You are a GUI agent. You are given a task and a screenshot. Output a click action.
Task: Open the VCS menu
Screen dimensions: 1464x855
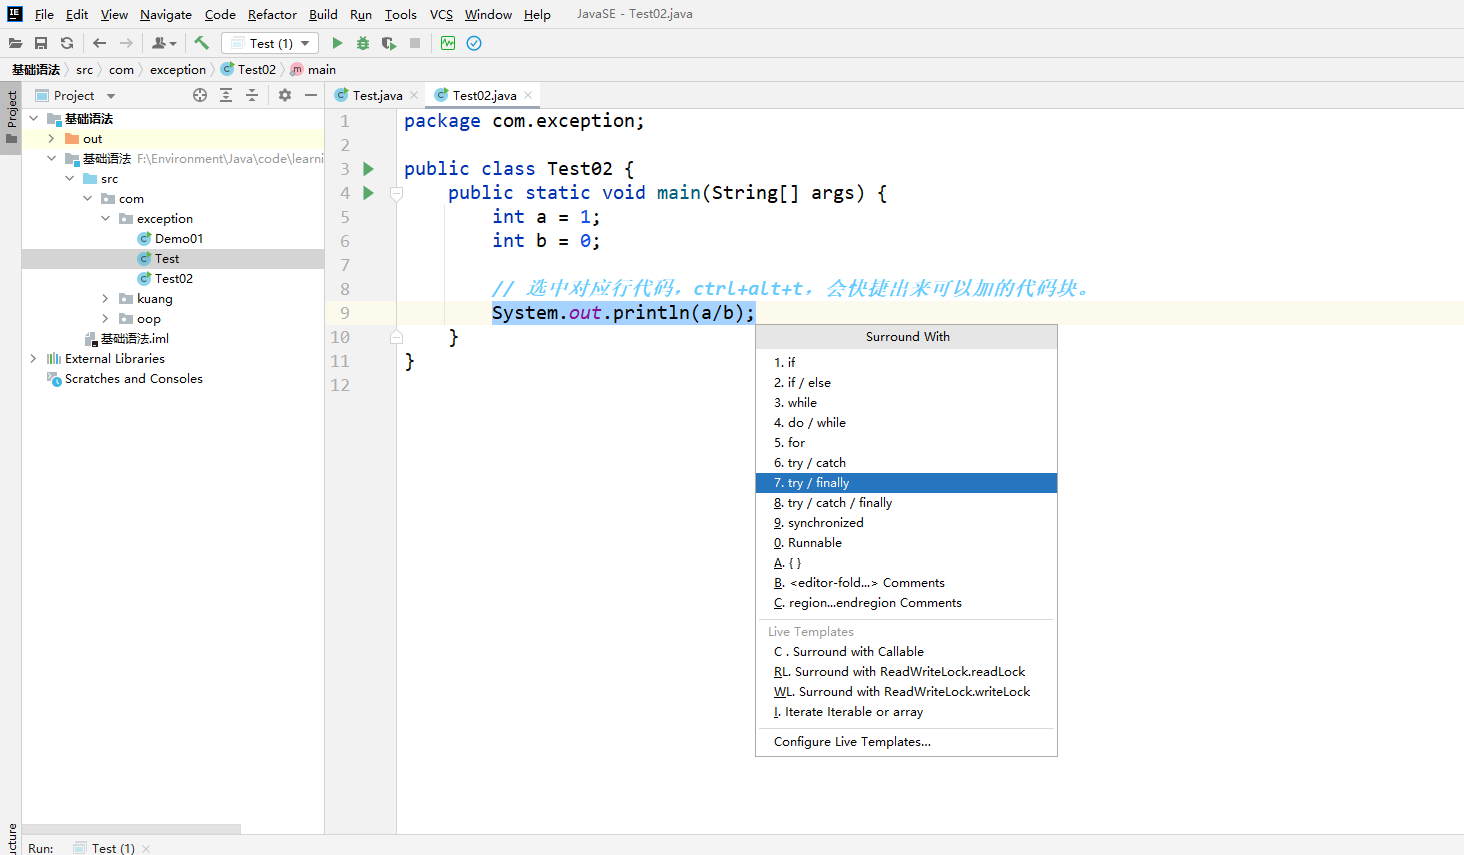(441, 15)
